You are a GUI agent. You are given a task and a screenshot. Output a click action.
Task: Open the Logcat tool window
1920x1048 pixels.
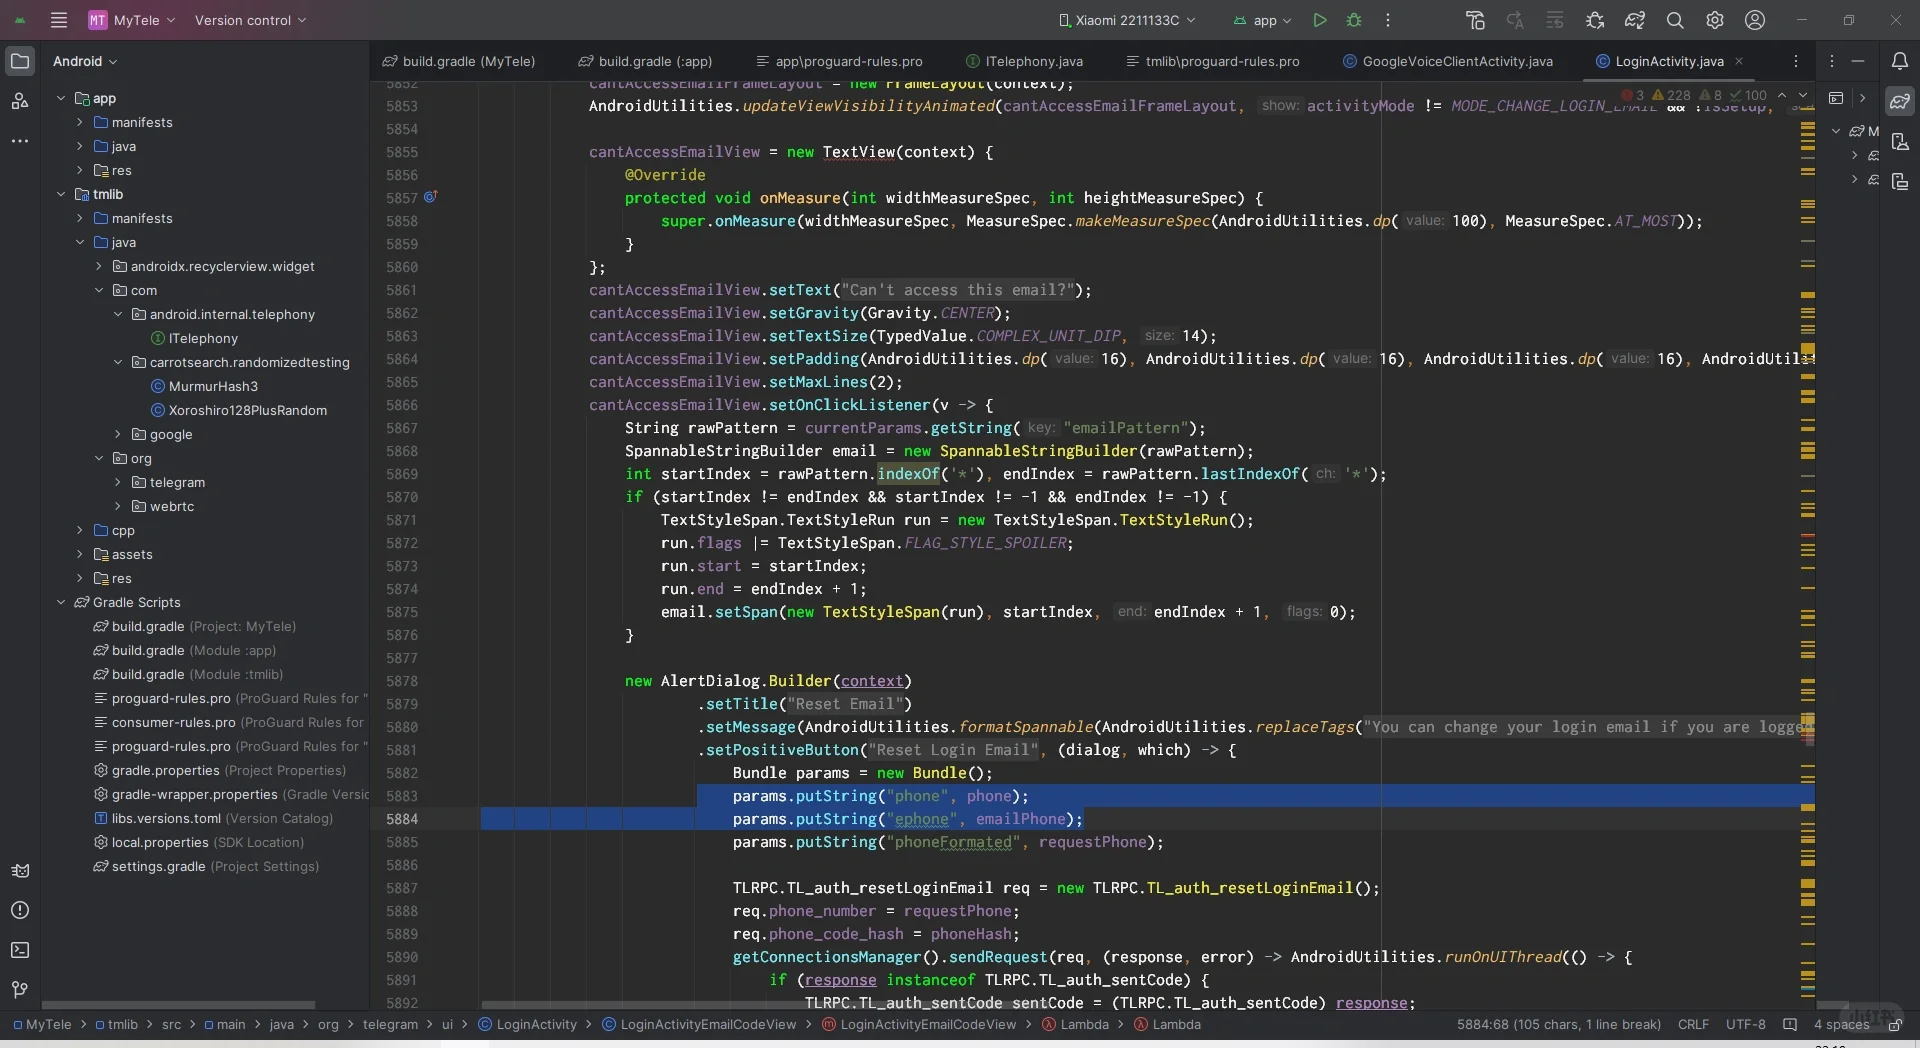[x=20, y=870]
